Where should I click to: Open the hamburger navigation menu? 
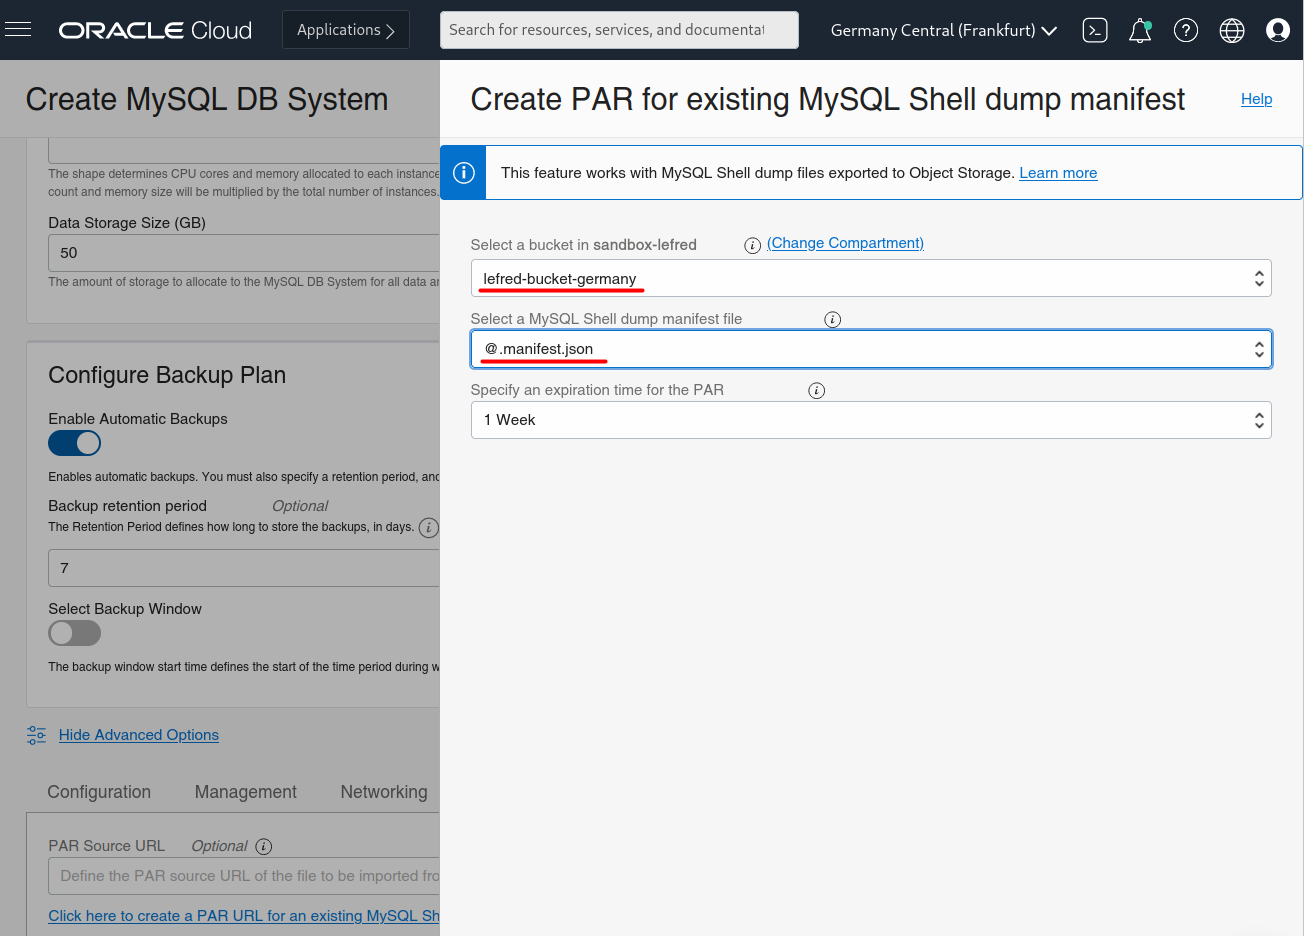point(18,30)
